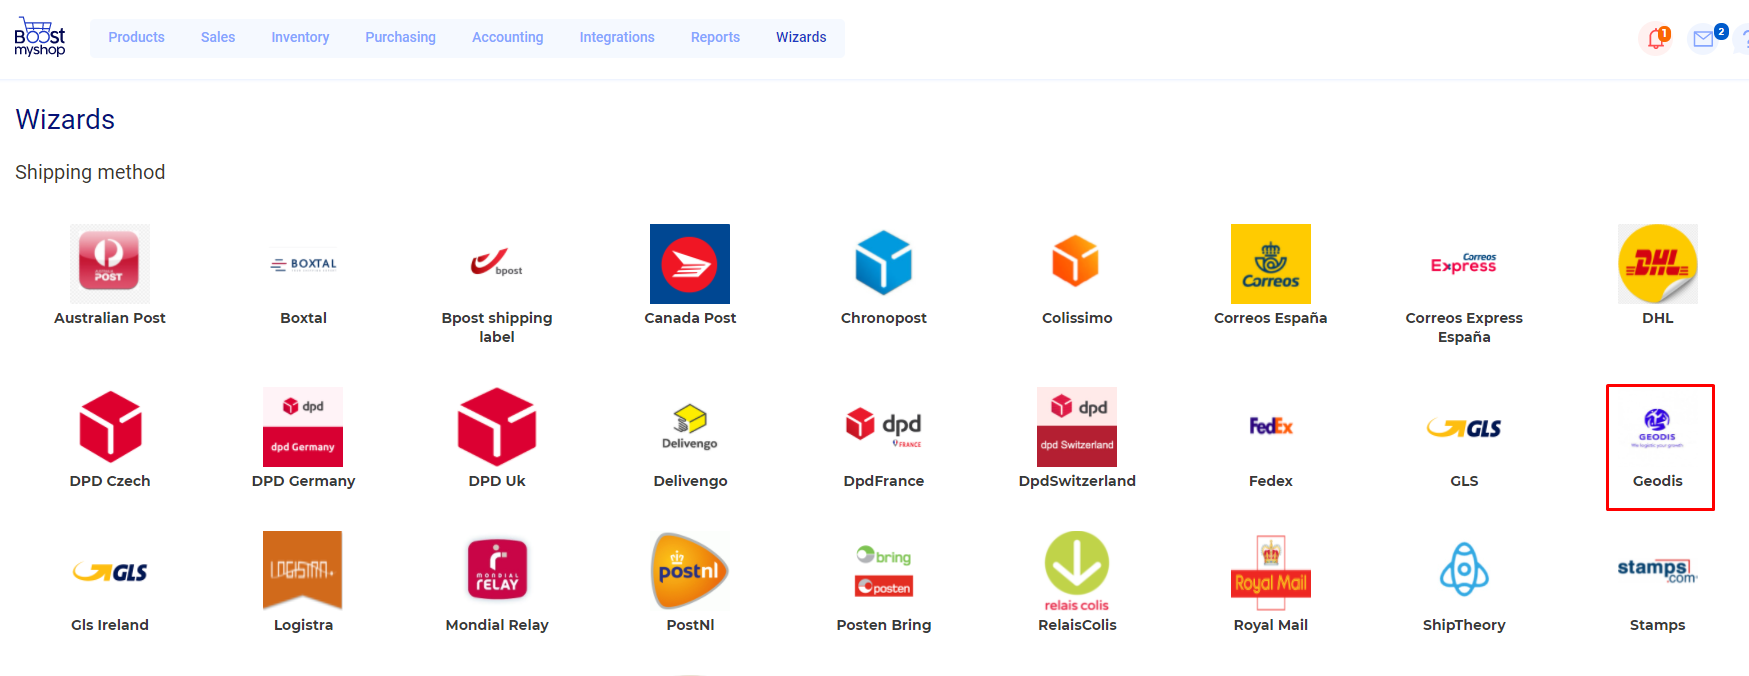The width and height of the screenshot is (1749, 676).
Task: Click the Logistra text label
Action: pyautogui.click(x=303, y=625)
